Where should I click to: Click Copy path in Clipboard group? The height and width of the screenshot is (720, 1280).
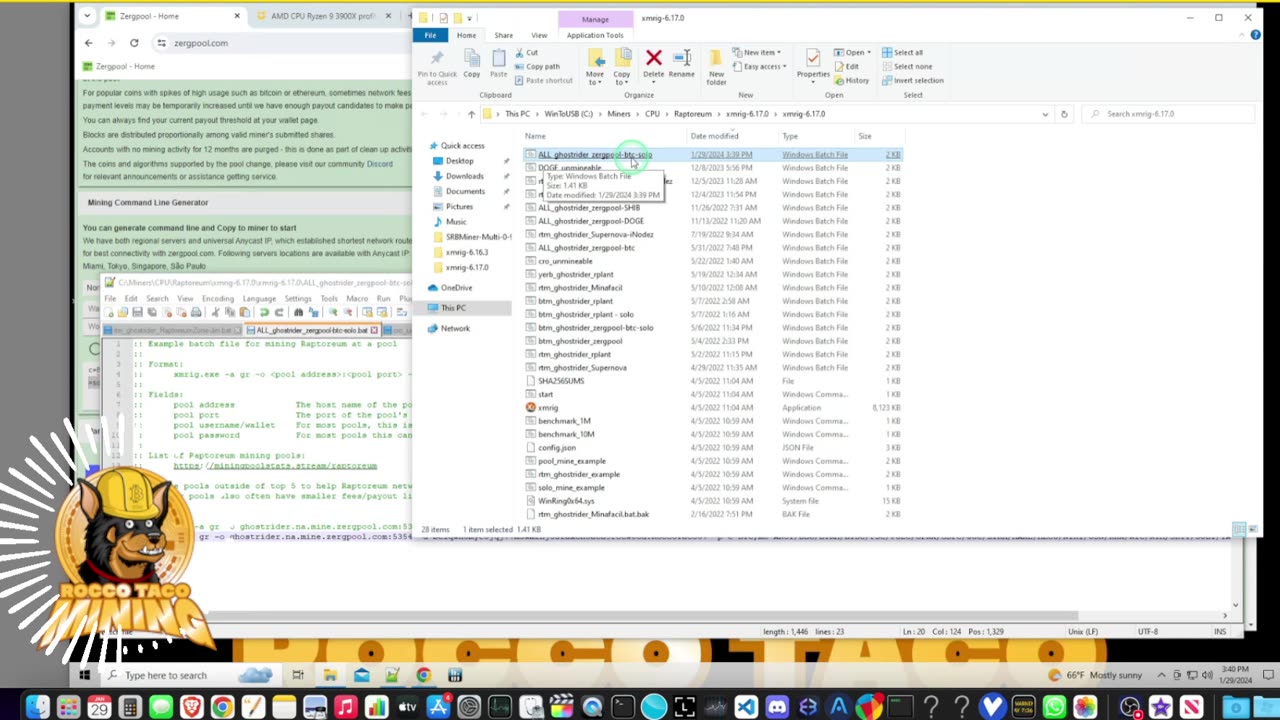(537, 67)
